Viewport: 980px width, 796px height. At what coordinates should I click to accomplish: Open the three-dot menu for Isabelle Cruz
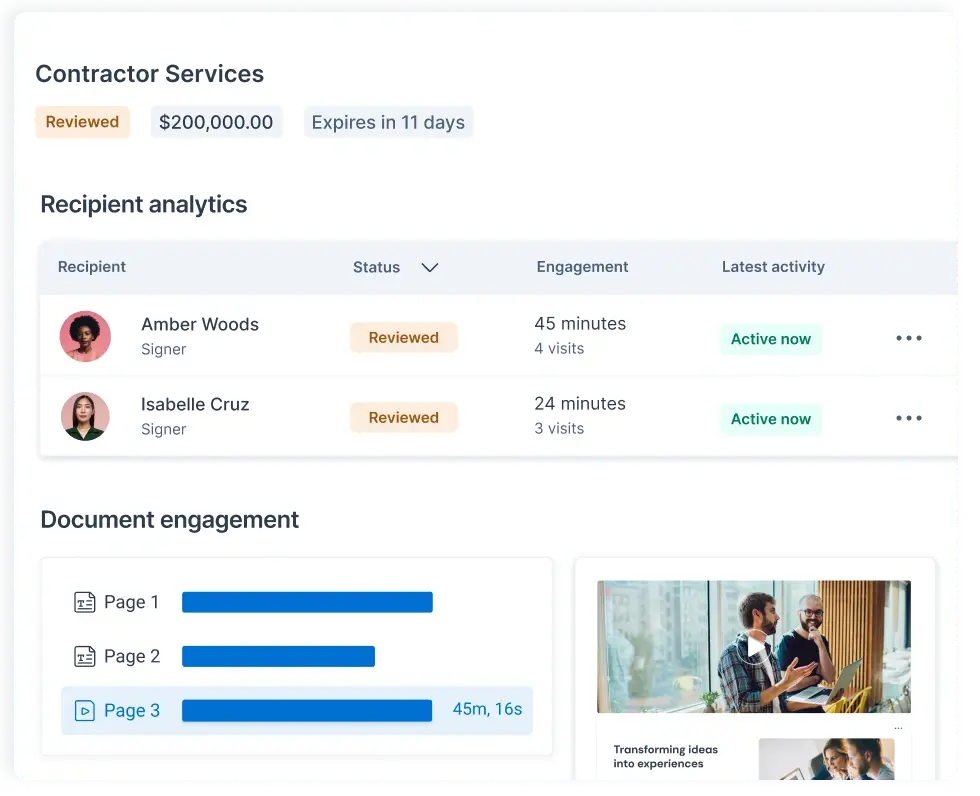coord(908,418)
